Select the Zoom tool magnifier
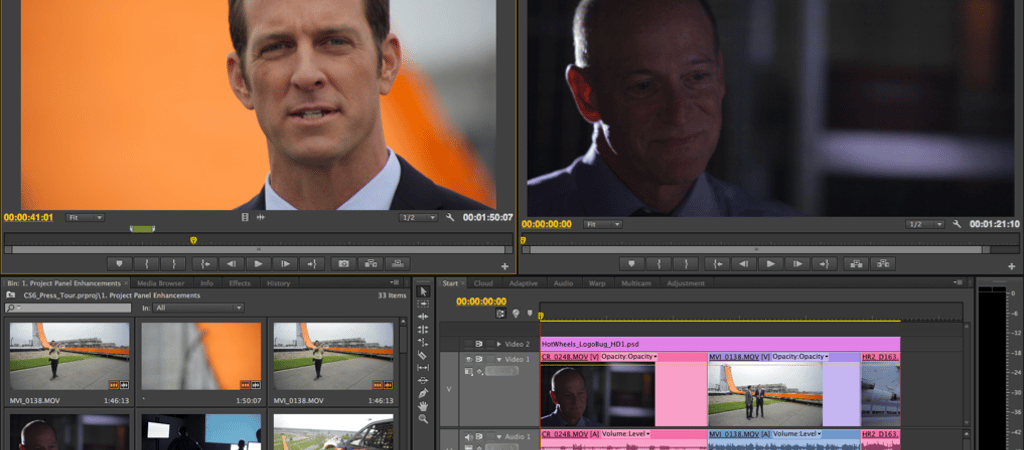Image resolution: width=1024 pixels, height=450 pixels. 423,420
